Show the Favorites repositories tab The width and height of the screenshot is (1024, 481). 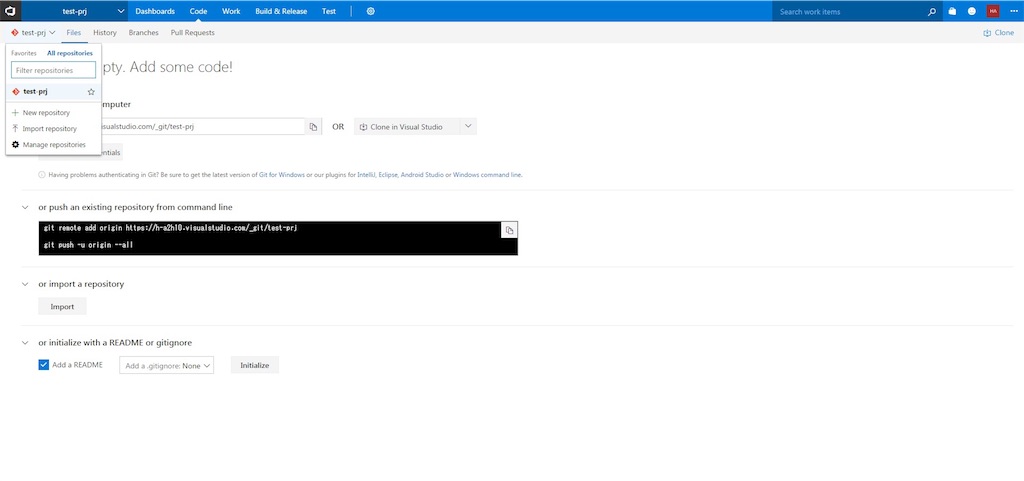point(24,54)
